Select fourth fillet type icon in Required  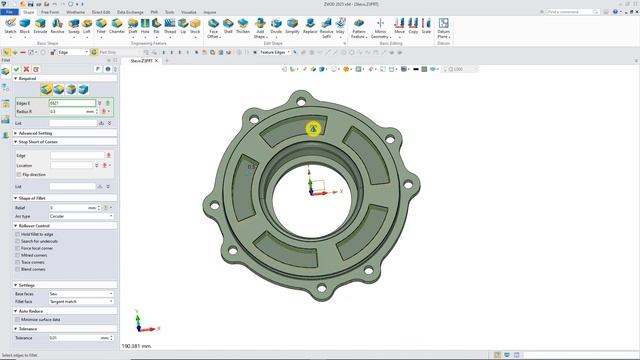[83, 89]
